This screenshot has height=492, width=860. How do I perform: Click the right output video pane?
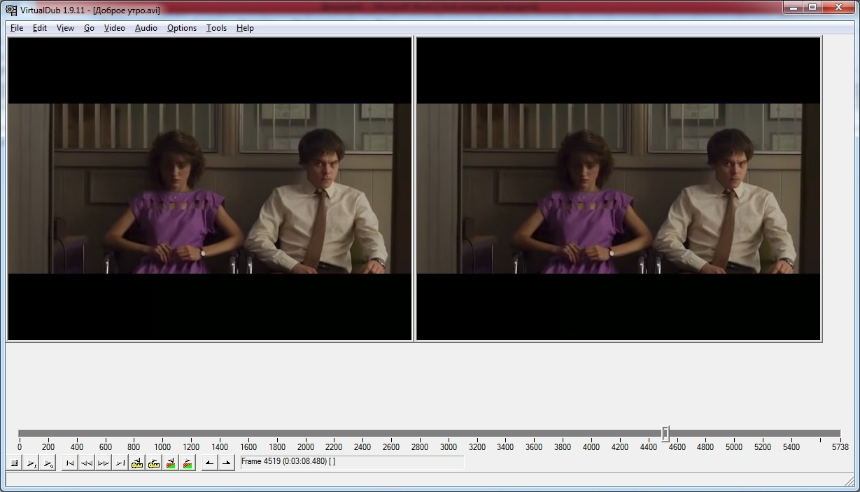click(x=619, y=189)
